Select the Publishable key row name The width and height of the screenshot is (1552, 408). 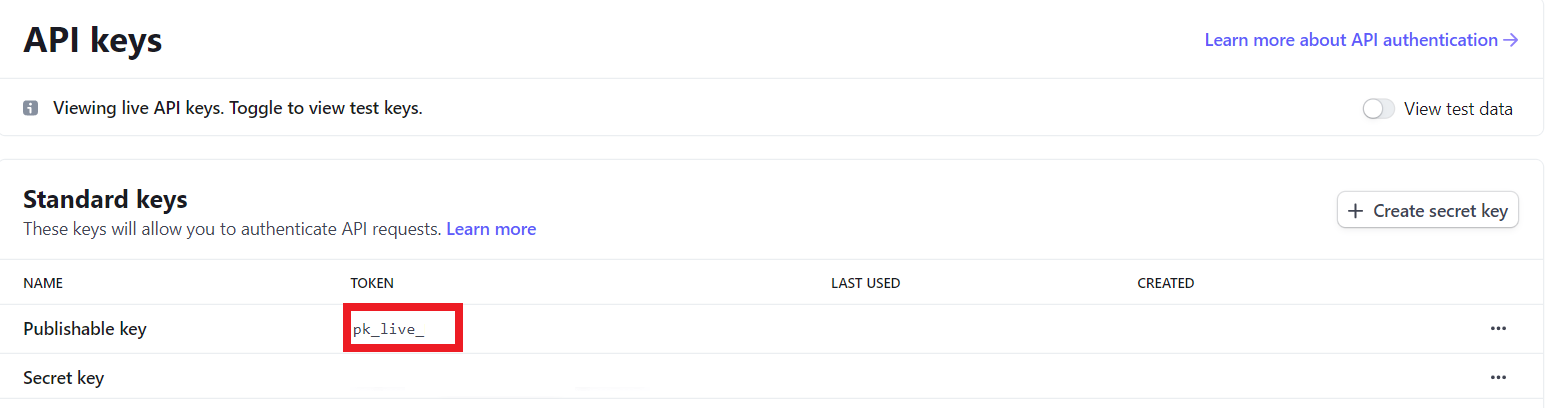tap(85, 328)
